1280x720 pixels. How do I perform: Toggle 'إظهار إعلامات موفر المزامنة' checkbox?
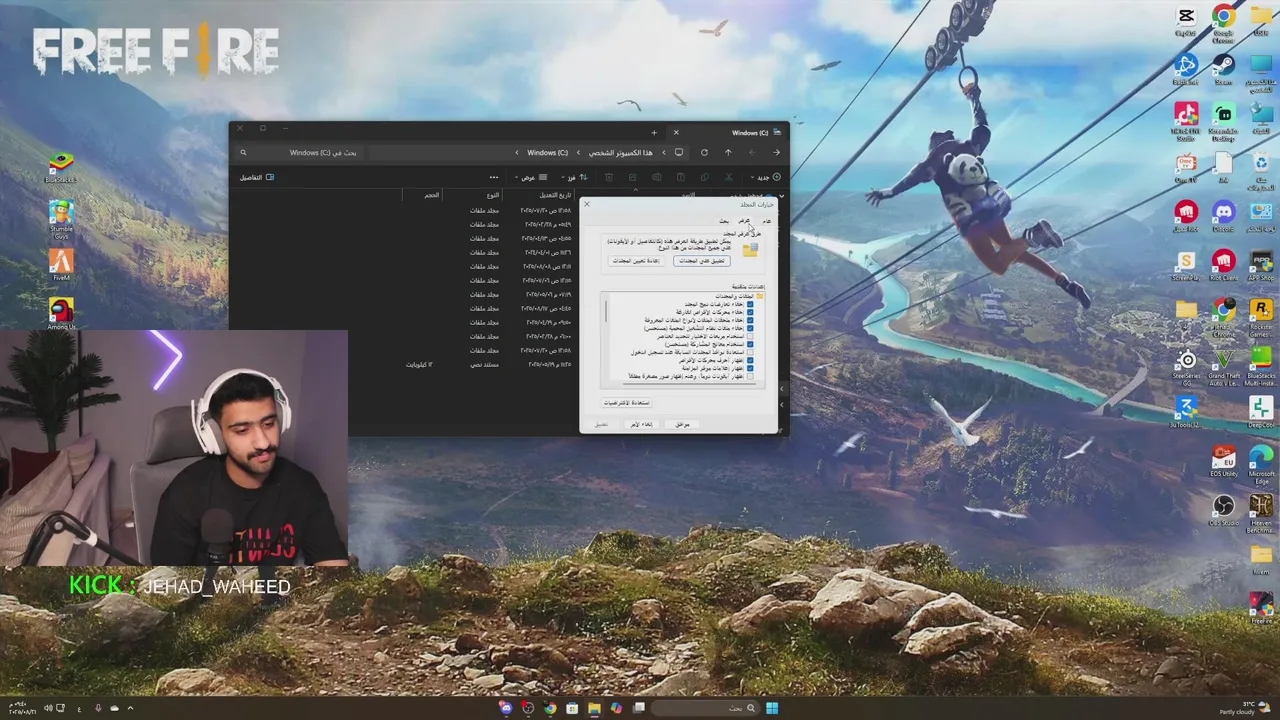[x=750, y=368]
